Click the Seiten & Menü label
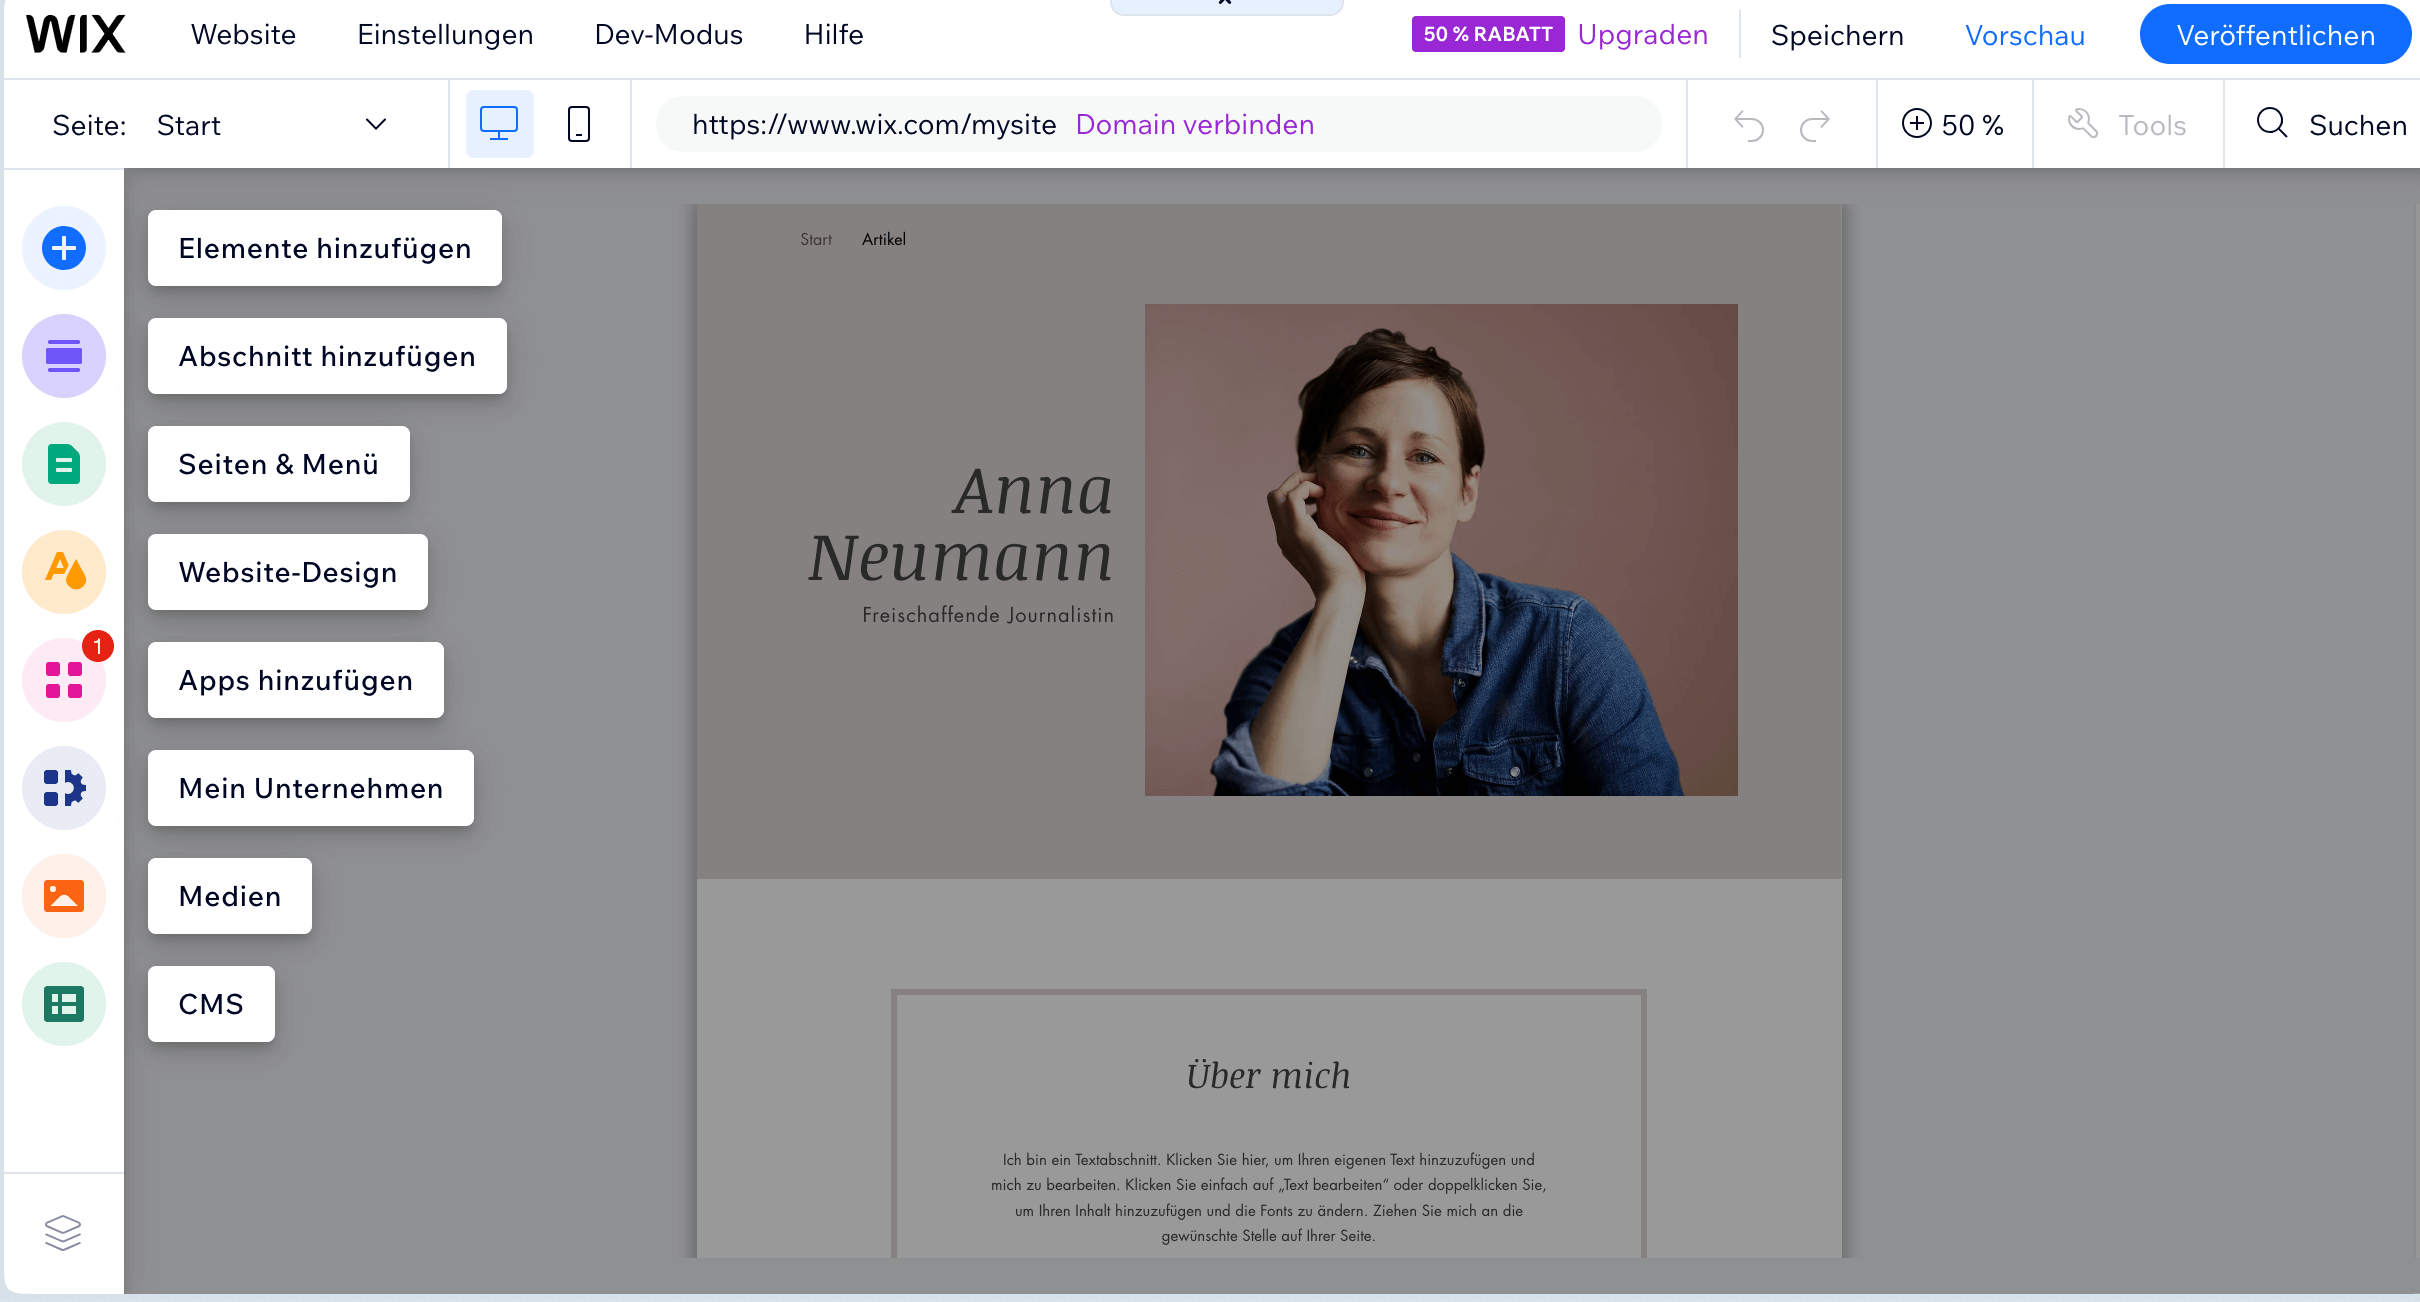Image resolution: width=2420 pixels, height=1302 pixels. click(x=279, y=464)
